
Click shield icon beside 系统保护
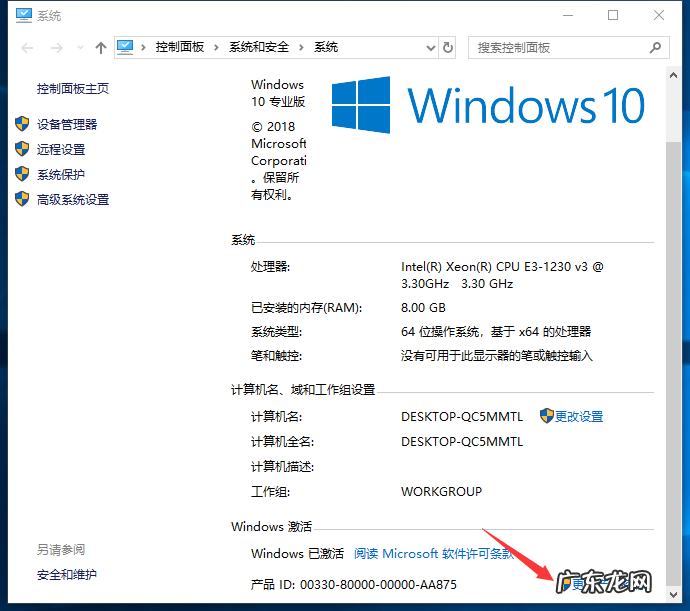(x=22, y=174)
